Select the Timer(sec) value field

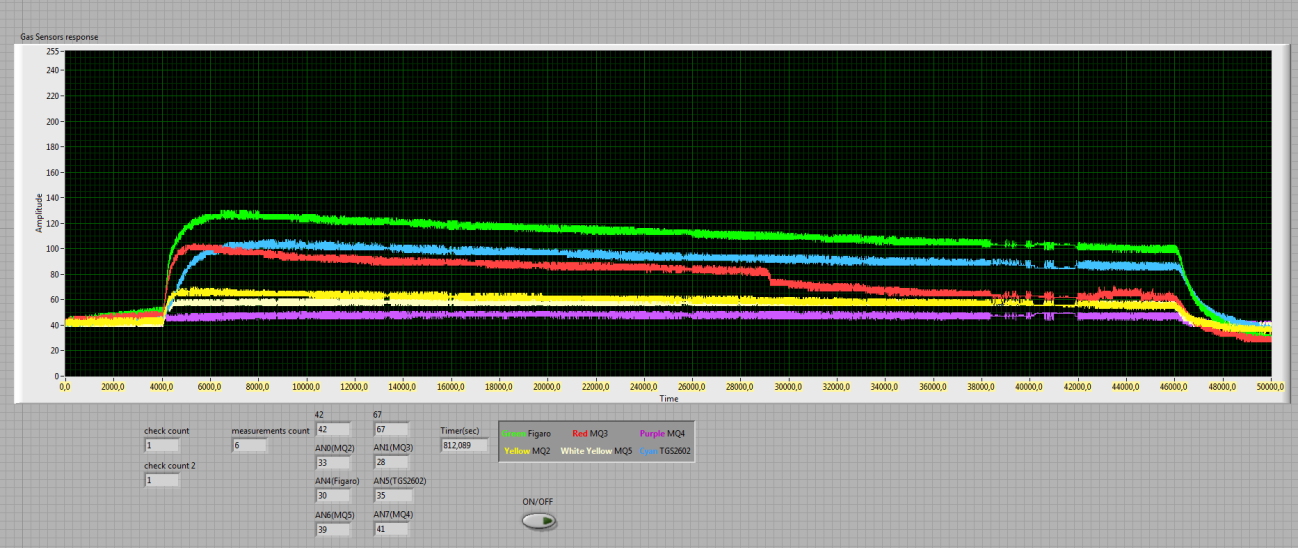(464, 446)
